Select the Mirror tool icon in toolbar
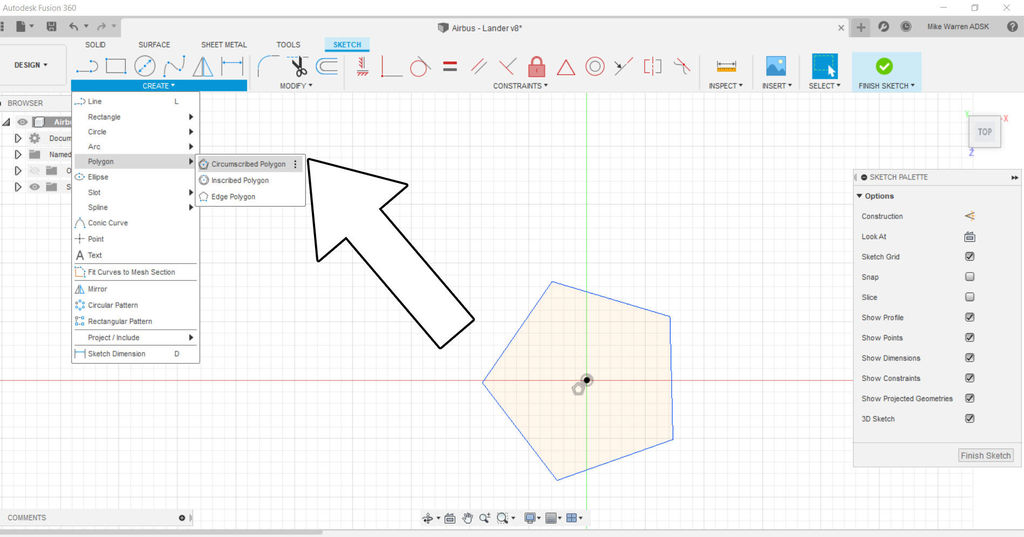 (203, 66)
